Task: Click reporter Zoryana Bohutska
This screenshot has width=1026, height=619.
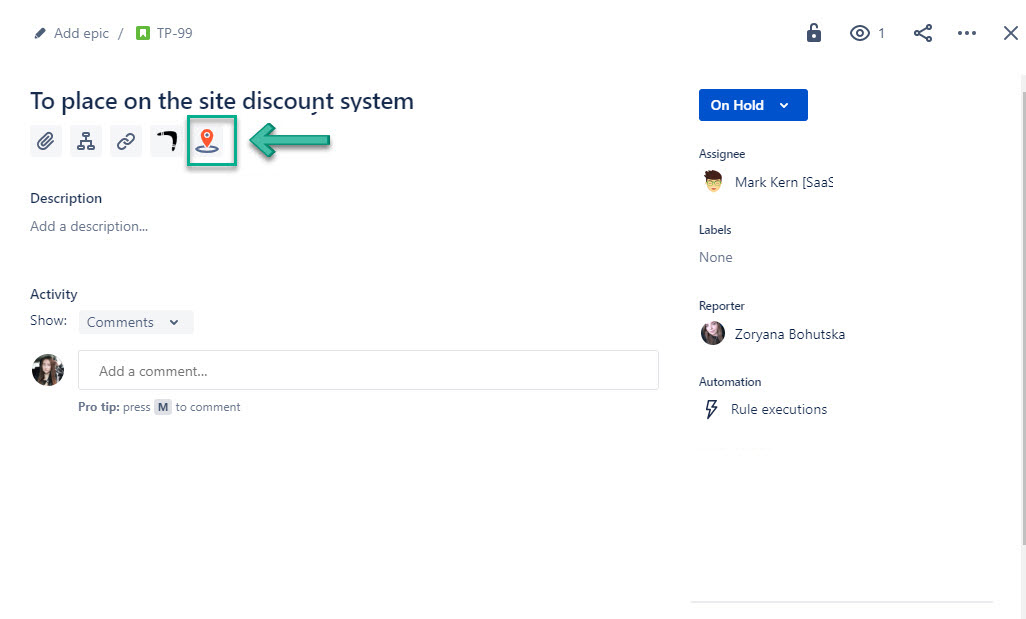Action: (x=789, y=334)
